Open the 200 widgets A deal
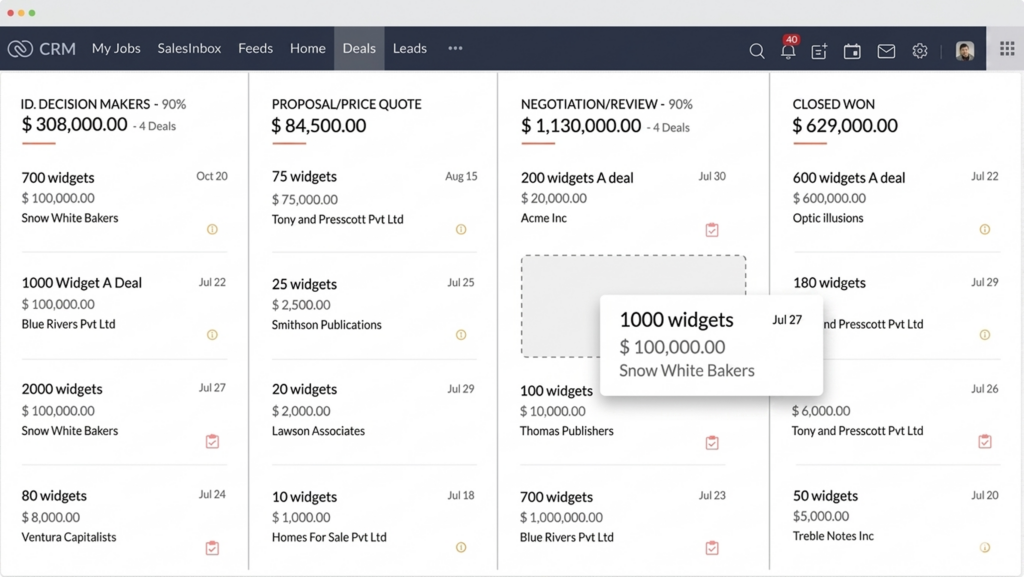 (x=577, y=178)
